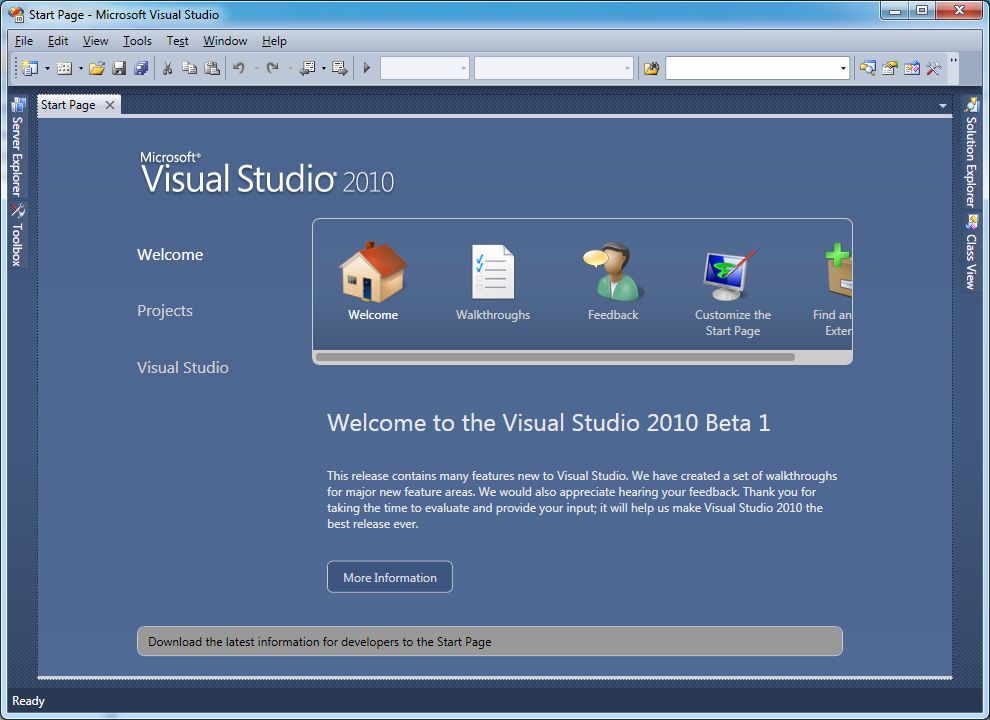Click the Welcome house icon
Screen dimensions: 990x720
tap(373, 272)
